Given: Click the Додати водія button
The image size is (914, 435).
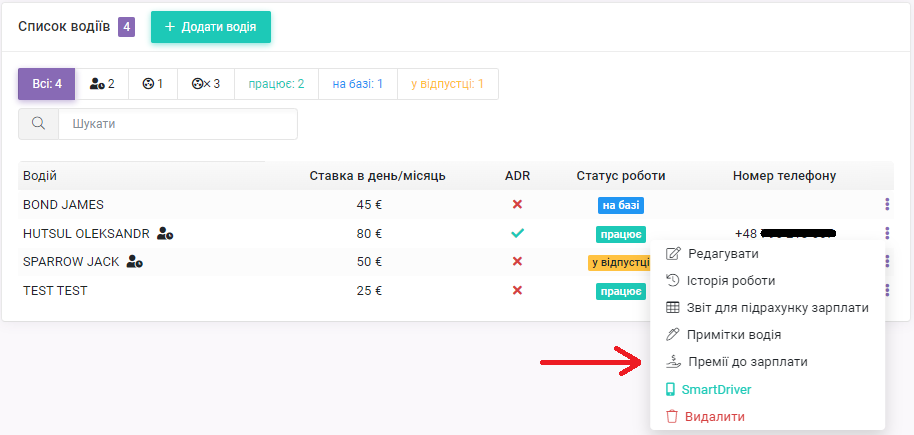Looking at the screenshot, I should 210,27.
